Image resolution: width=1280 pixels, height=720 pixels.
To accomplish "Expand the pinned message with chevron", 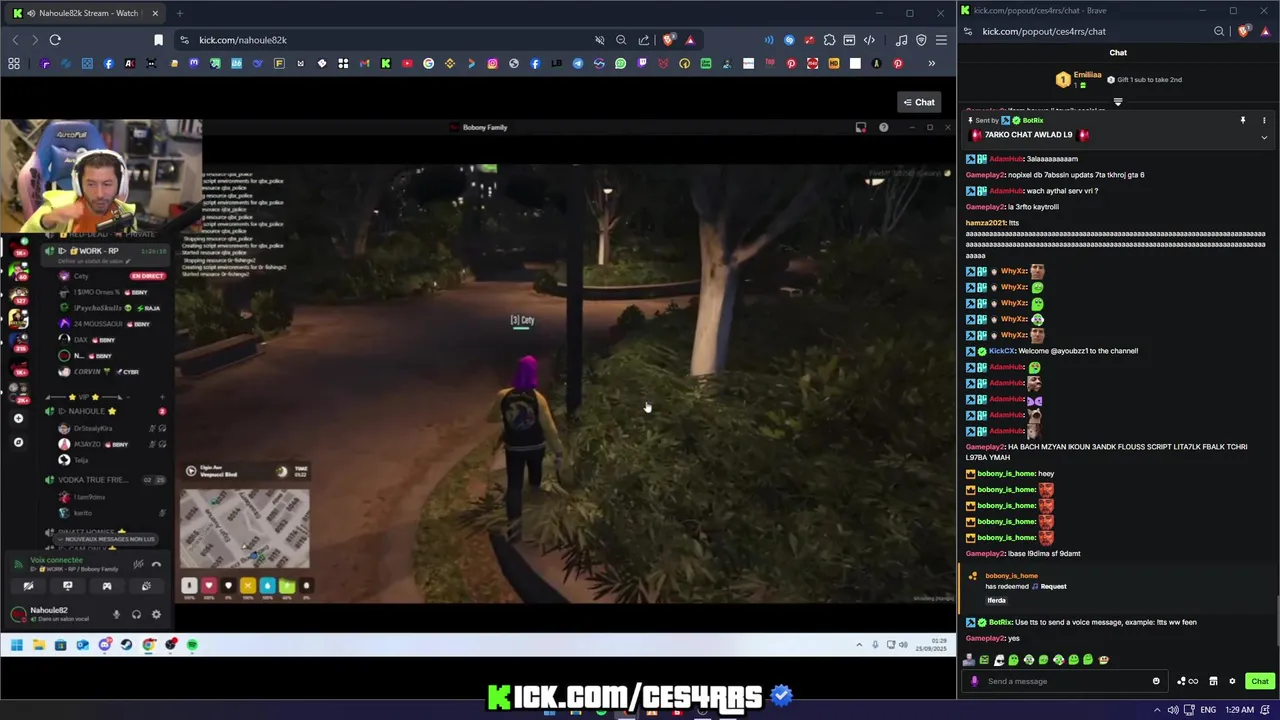I will (x=1264, y=137).
